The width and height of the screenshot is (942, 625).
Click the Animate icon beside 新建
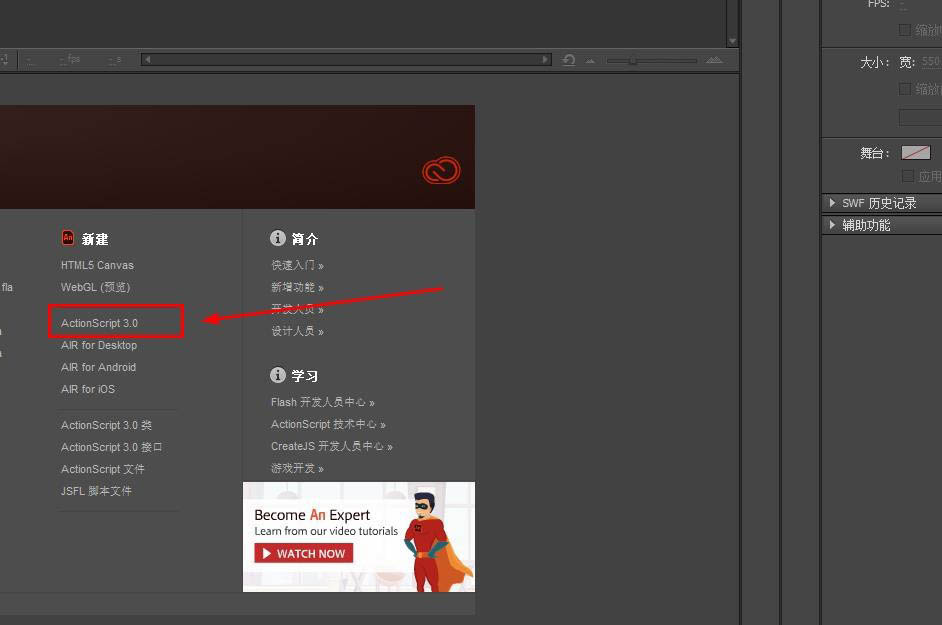(68, 238)
